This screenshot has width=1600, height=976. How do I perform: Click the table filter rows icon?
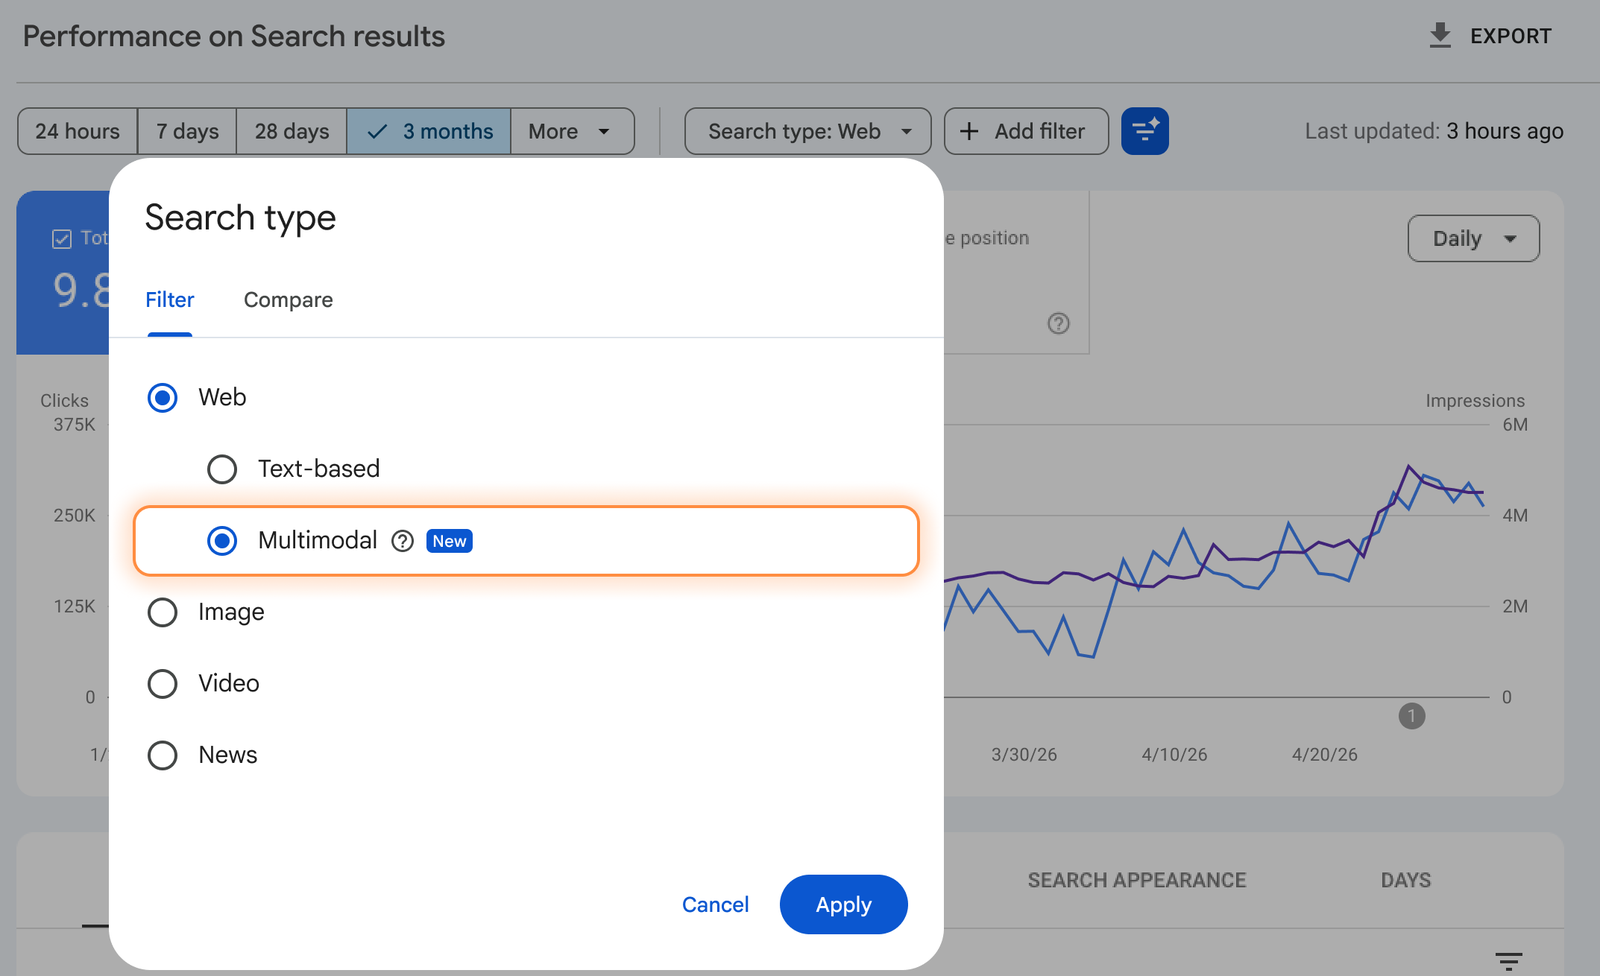1509,961
